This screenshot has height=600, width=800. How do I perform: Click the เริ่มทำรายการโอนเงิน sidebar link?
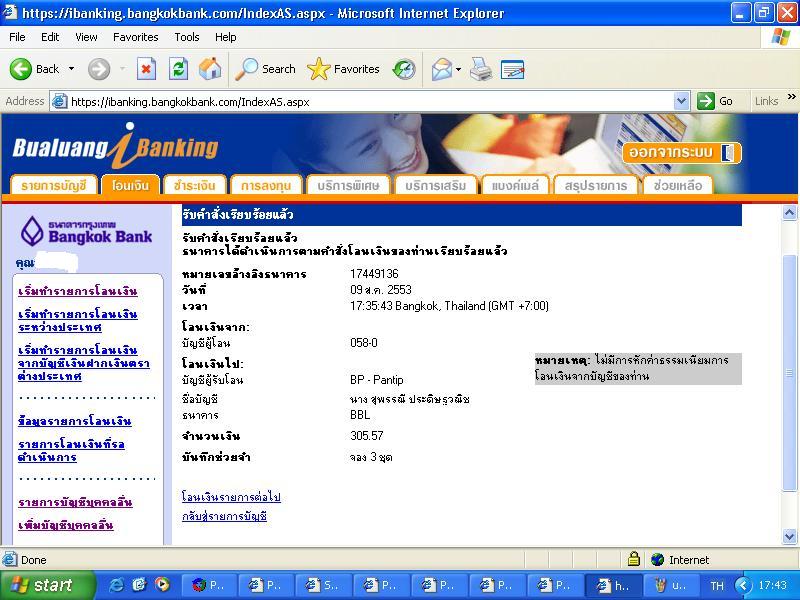[78, 291]
